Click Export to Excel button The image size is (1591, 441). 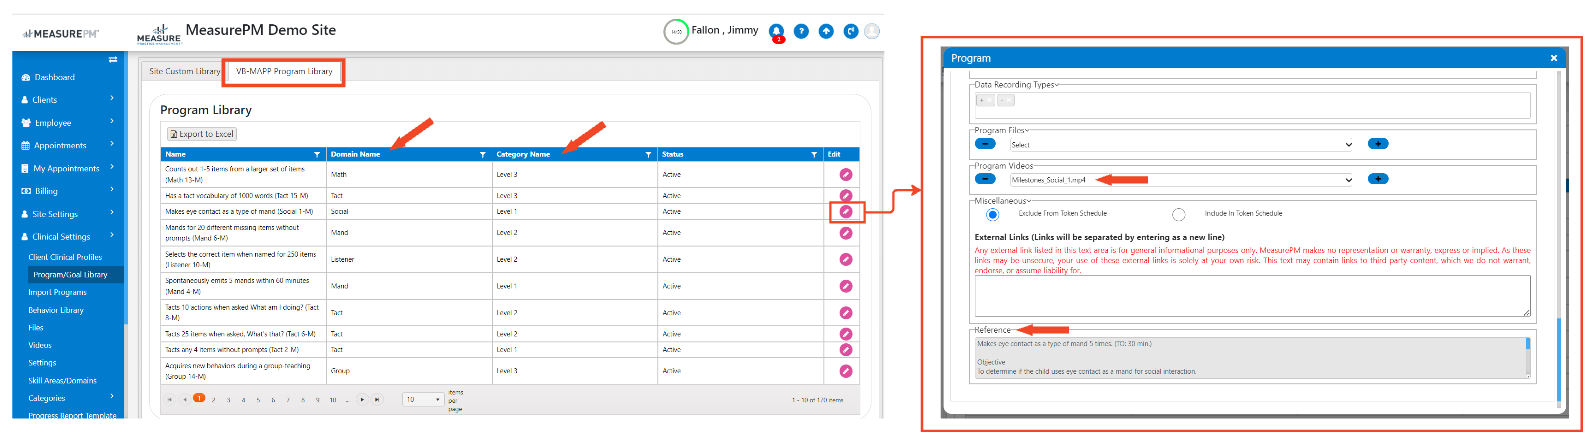point(202,134)
